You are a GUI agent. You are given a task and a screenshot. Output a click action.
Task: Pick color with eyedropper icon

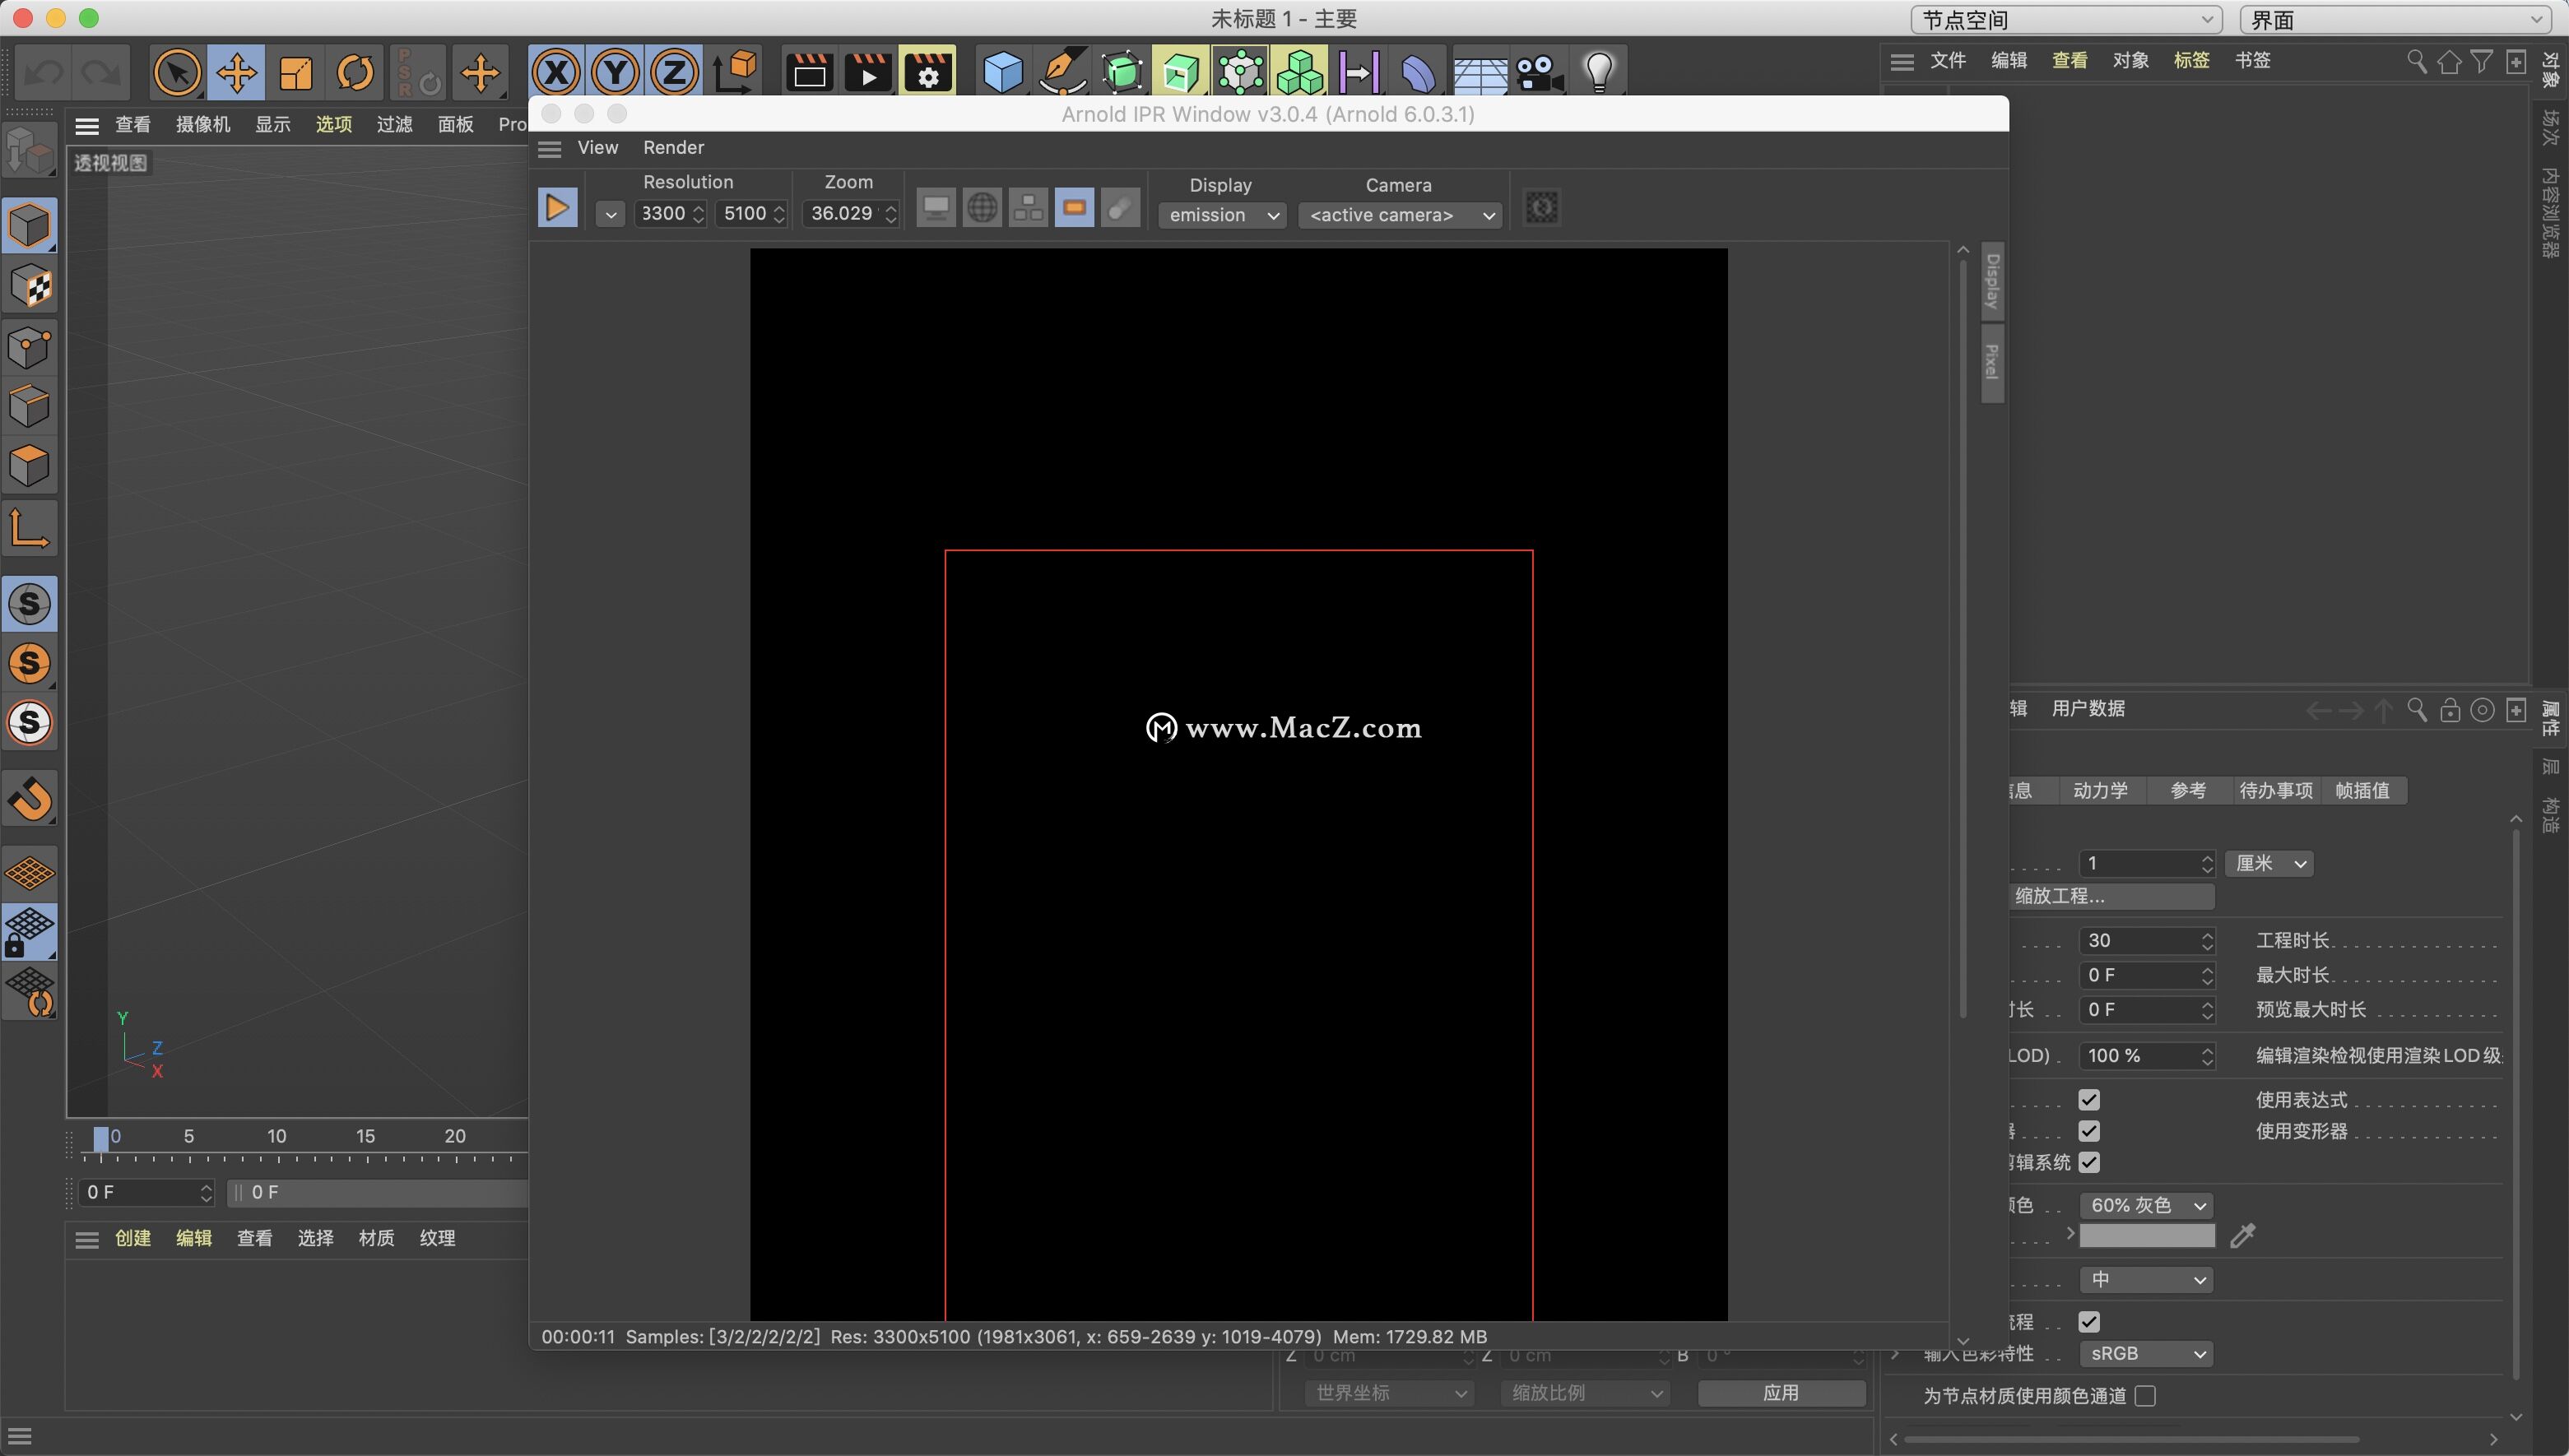pyautogui.click(x=2243, y=1236)
